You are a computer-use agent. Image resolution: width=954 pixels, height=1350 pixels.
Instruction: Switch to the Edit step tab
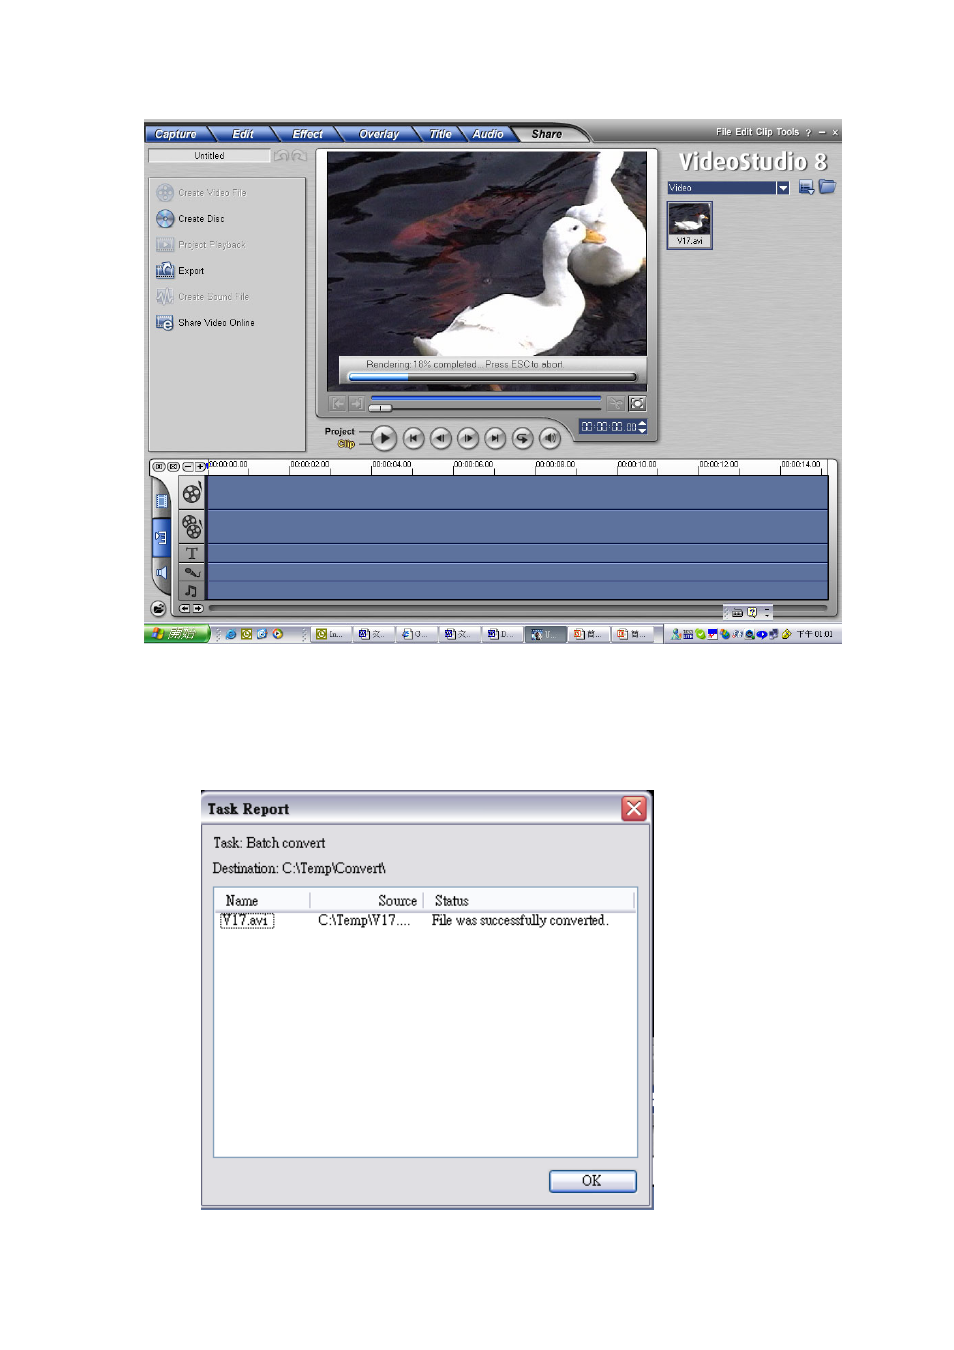(243, 134)
